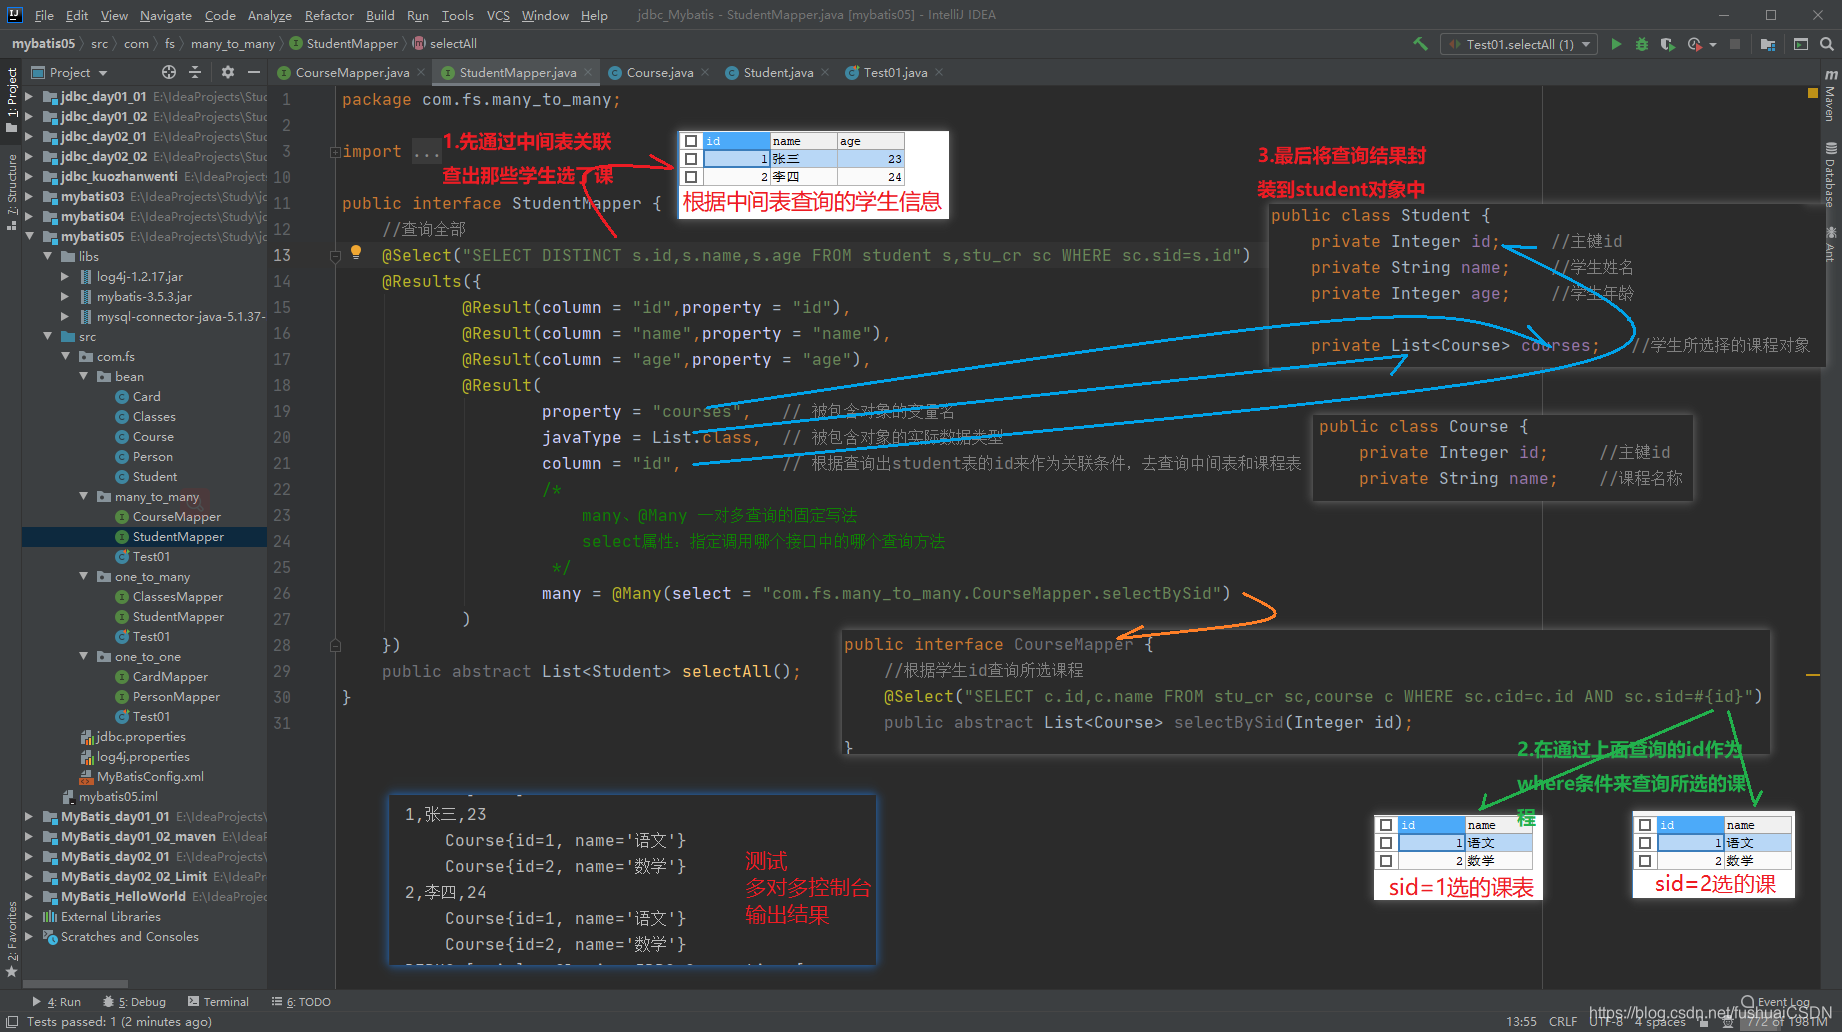1842x1032 pixels.
Task: Open Search Everywhere magnifier icon
Action: pos(1827,44)
